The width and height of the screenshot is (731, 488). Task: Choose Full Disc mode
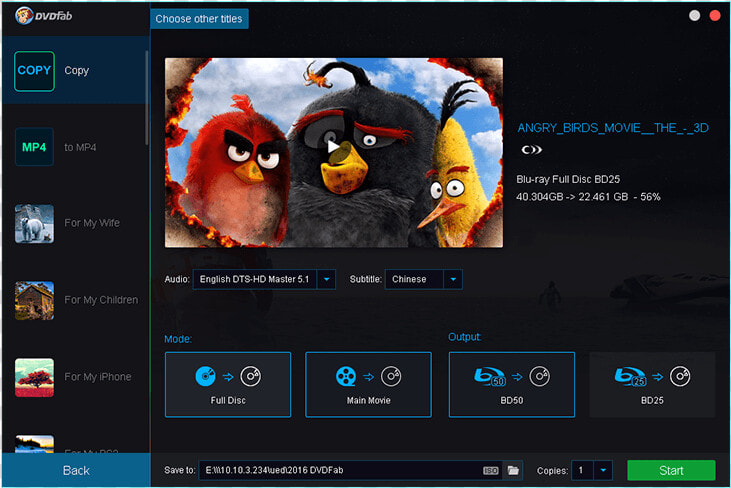pos(228,385)
